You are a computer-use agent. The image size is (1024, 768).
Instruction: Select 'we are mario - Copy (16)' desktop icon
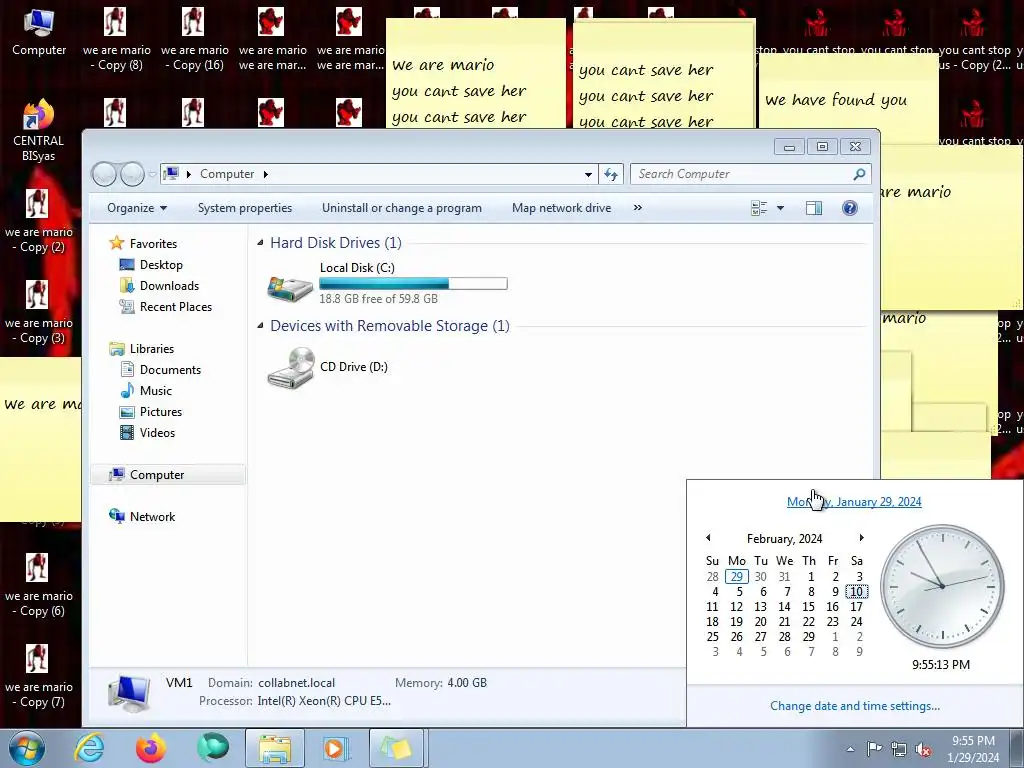click(x=195, y=39)
